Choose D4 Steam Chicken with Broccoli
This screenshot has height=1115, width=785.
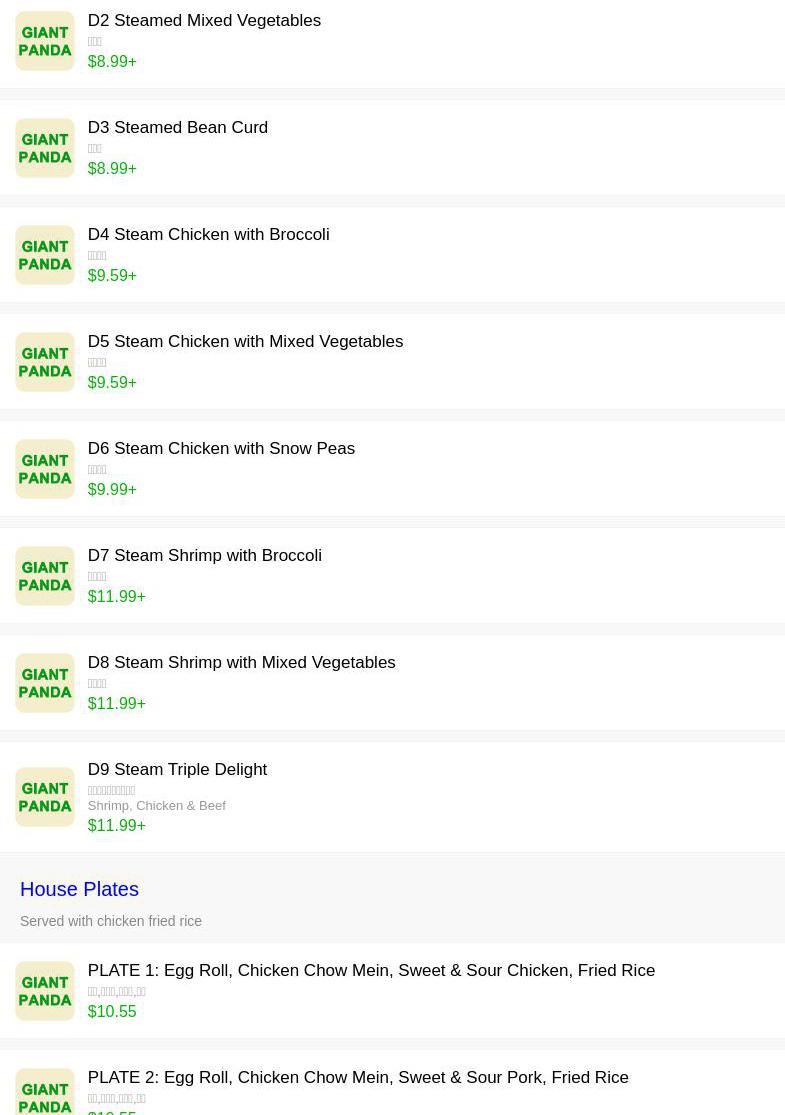[208, 235]
